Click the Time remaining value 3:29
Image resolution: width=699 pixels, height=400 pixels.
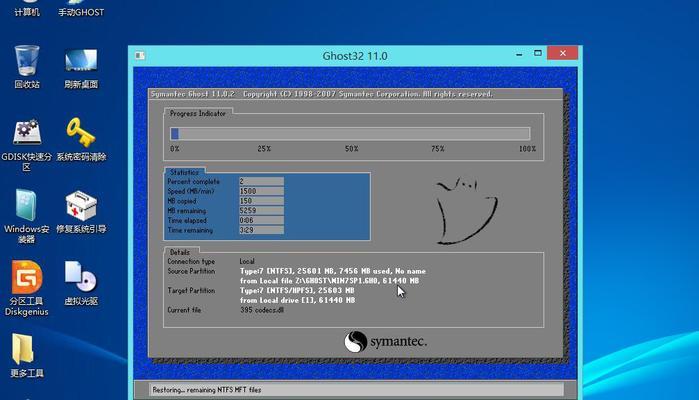point(261,230)
